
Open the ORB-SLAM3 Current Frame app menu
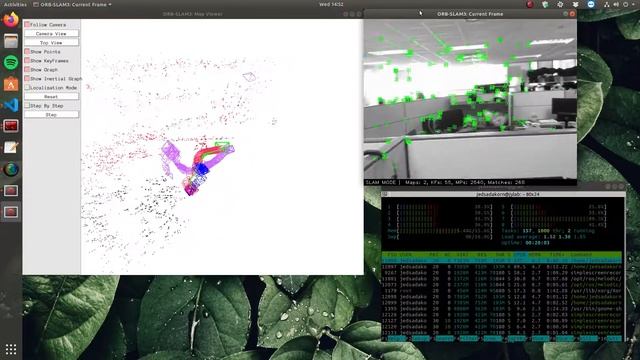[72, 4]
